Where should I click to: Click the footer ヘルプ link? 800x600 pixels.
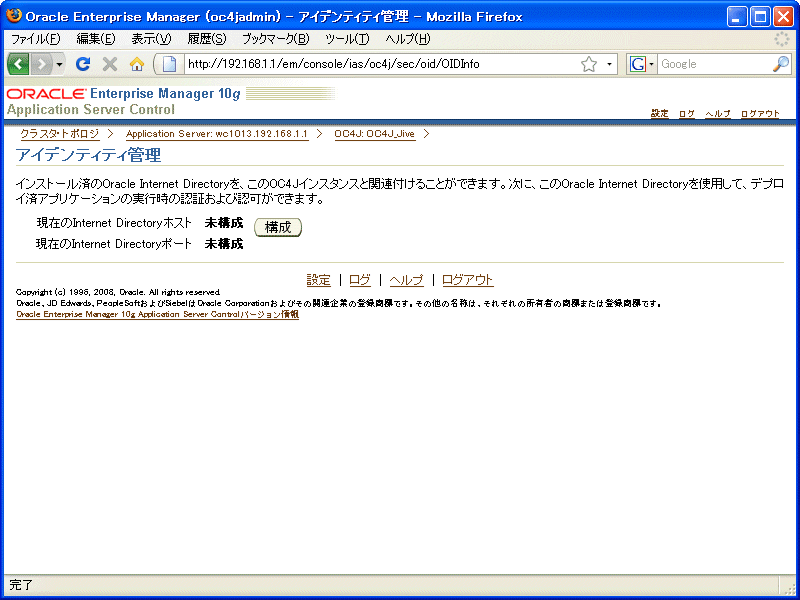(407, 280)
